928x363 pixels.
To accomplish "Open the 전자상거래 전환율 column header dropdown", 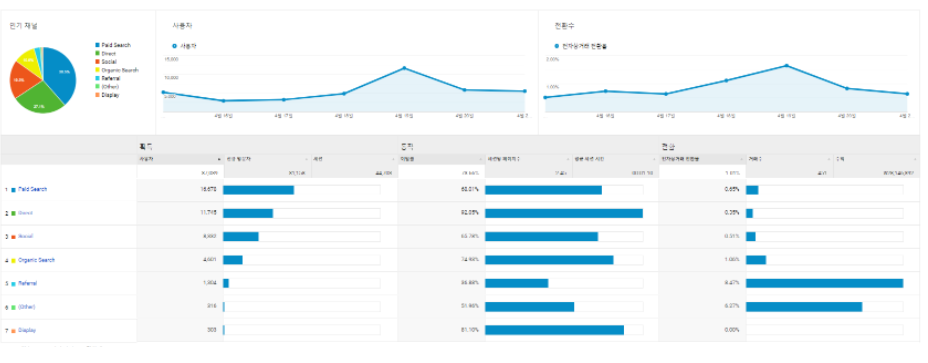I will pyautogui.click(x=741, y=159).
